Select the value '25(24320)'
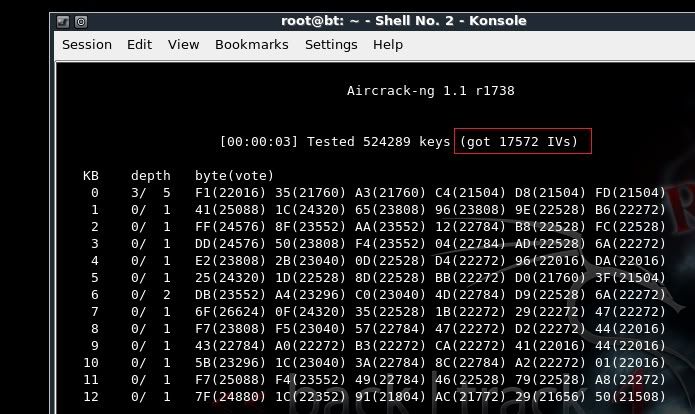Viewport: 695px width, 414px height. point(230,278)
